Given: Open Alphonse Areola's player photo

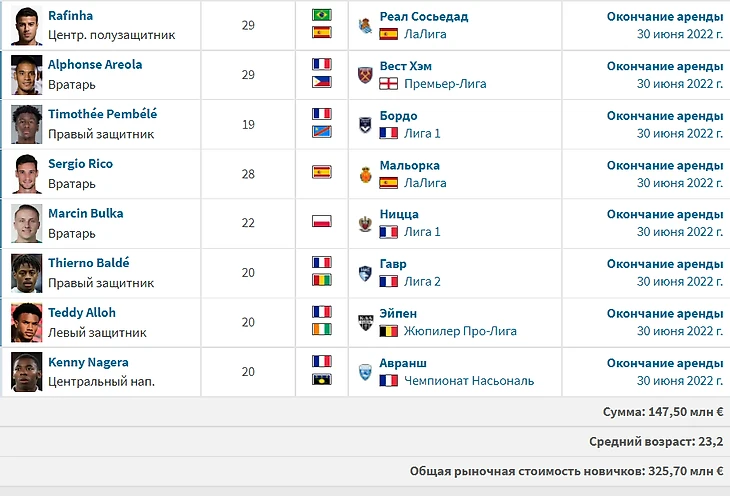Looking at the screenshot, I should click(x=26, y=75).
